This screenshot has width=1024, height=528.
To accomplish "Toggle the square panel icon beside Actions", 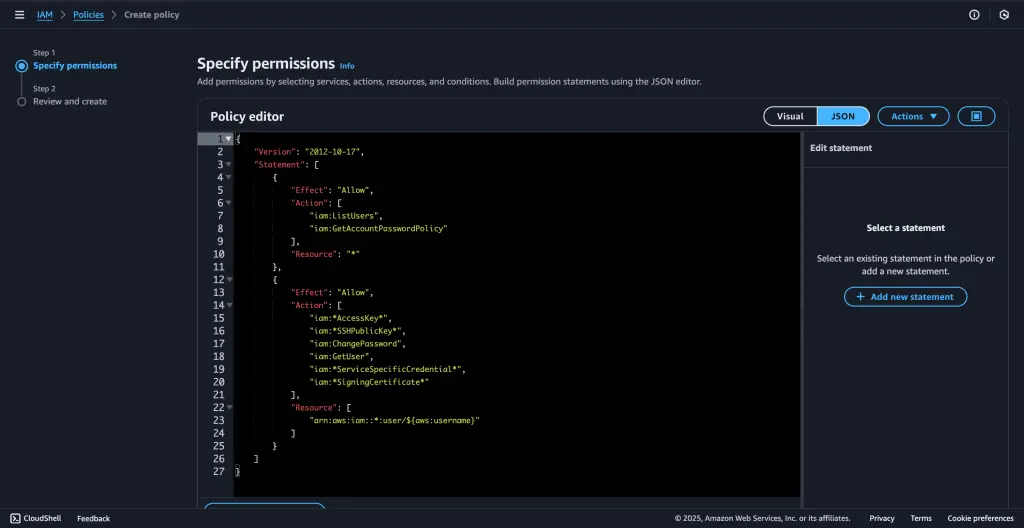I will click(976, 116).
